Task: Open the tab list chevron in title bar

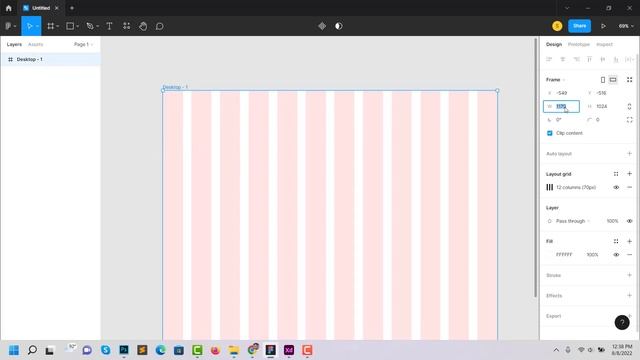Action: pos(567,8)
